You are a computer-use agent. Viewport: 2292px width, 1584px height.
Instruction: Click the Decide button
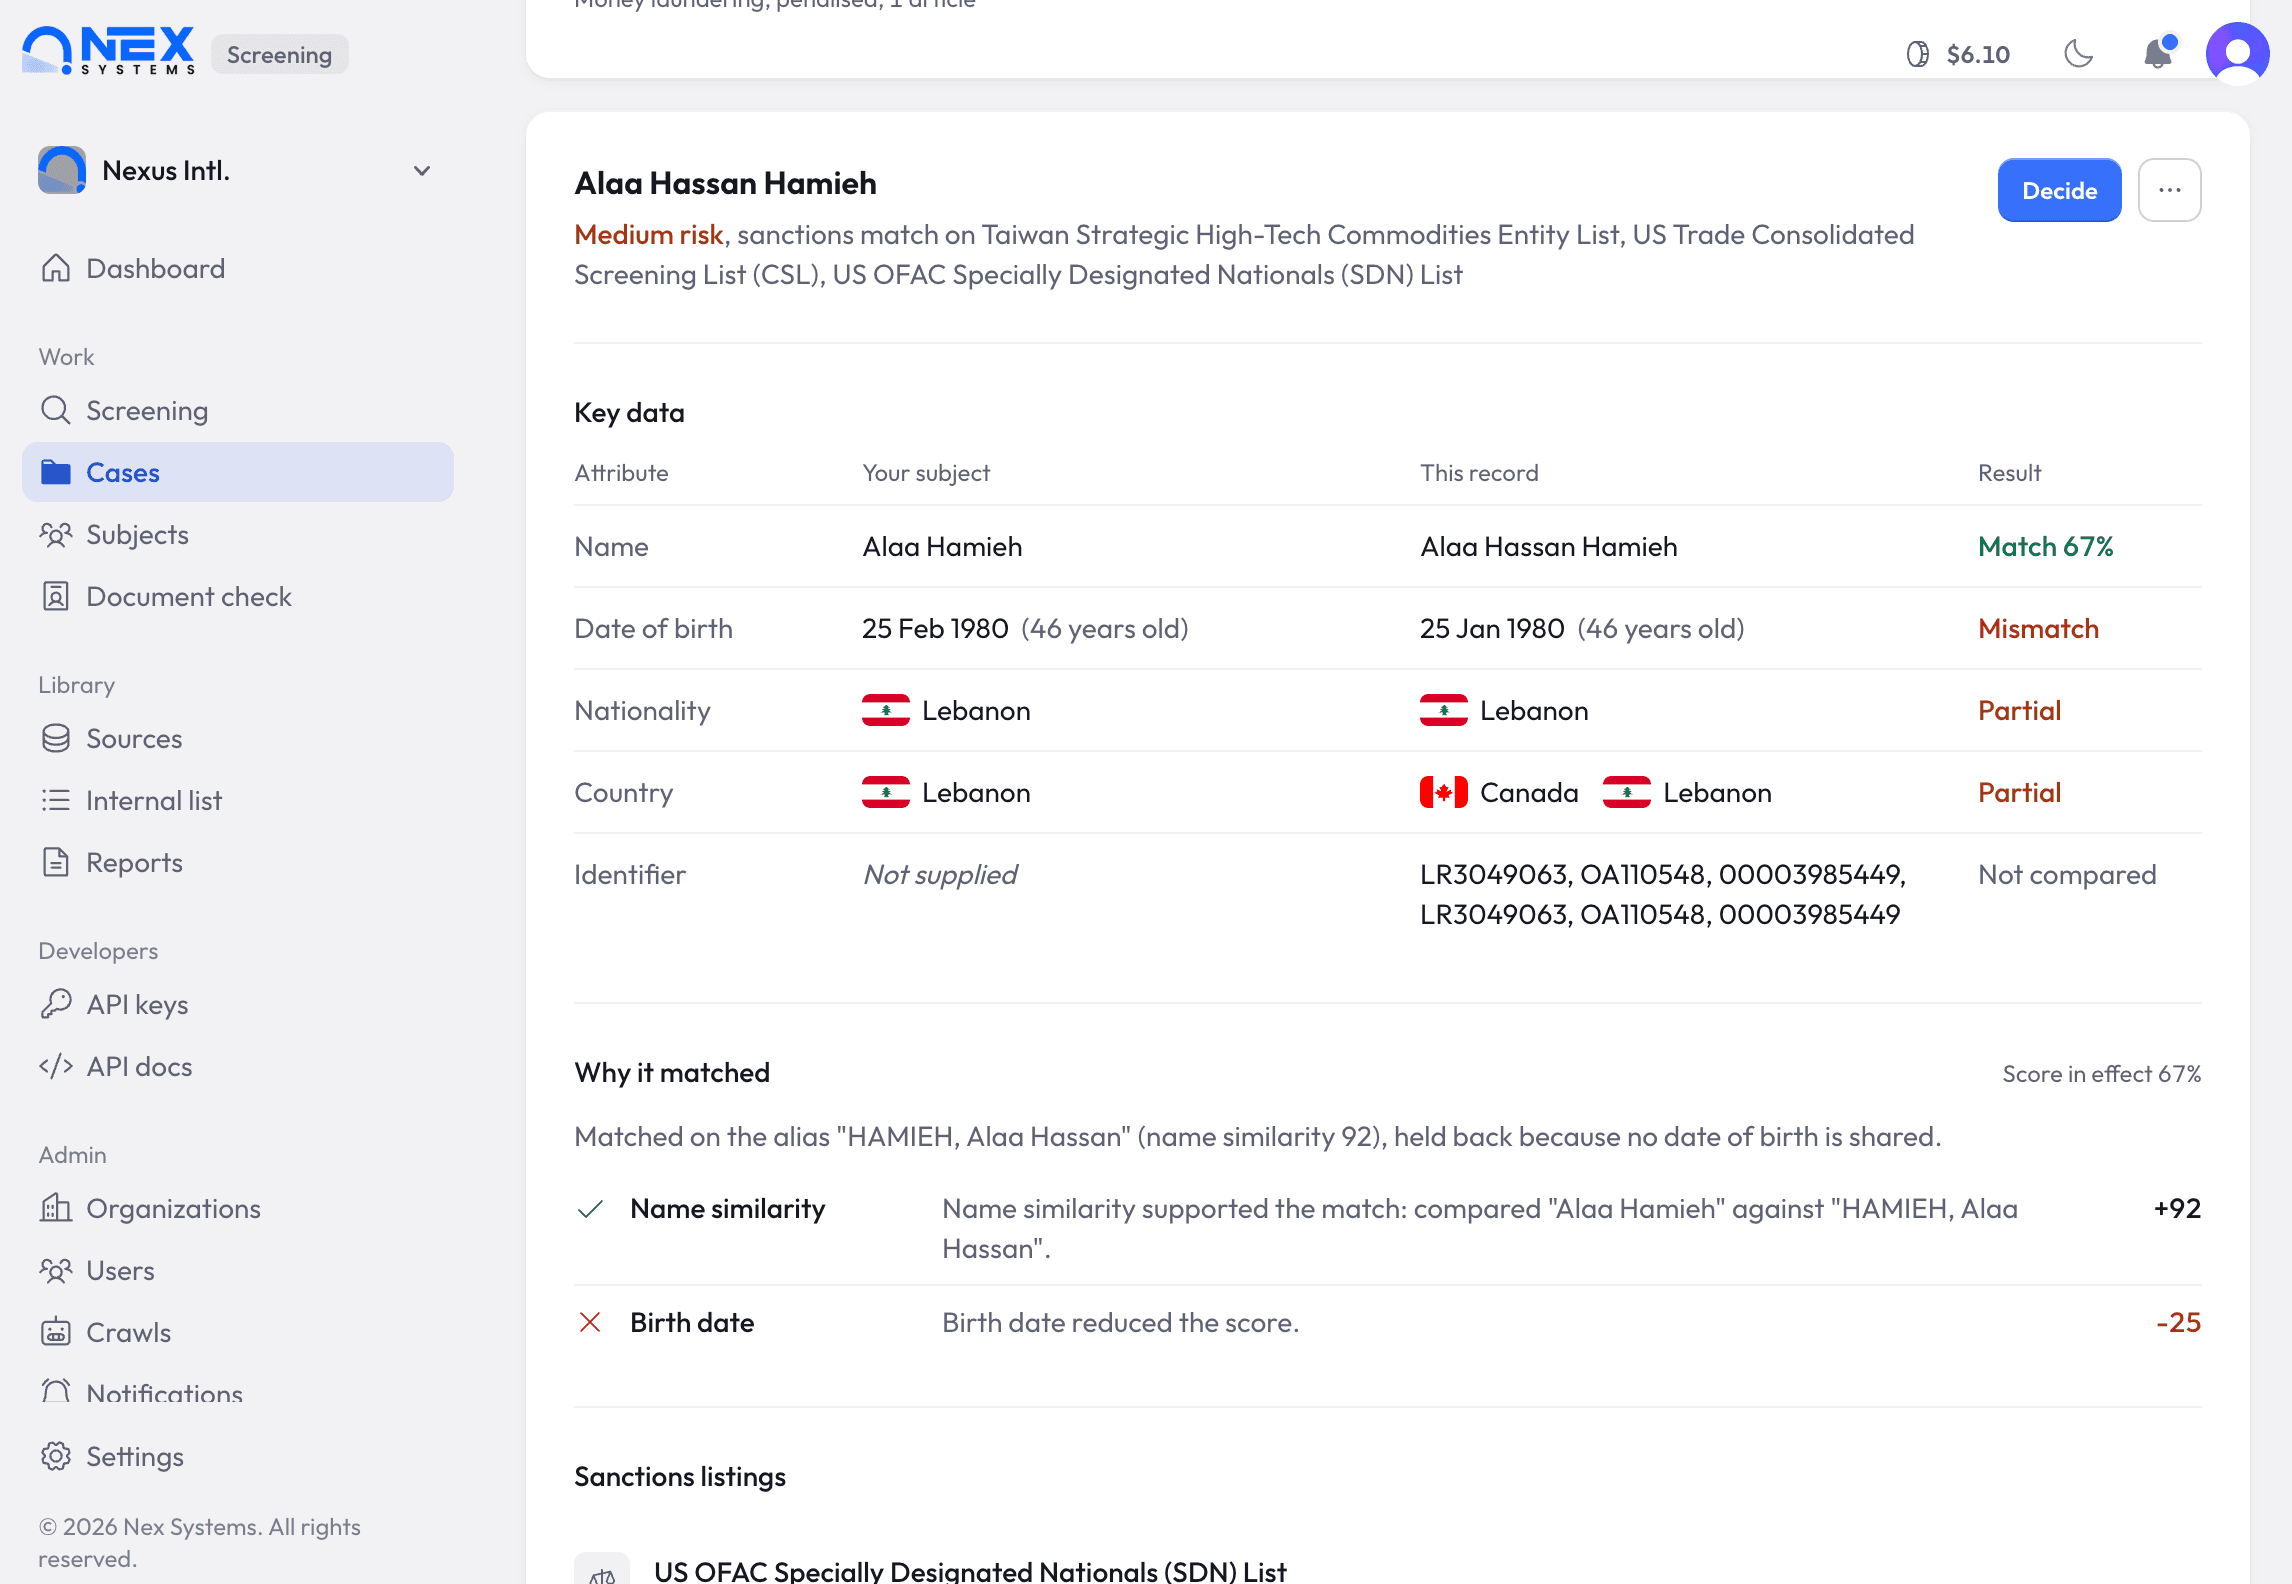coord(2059,190)
